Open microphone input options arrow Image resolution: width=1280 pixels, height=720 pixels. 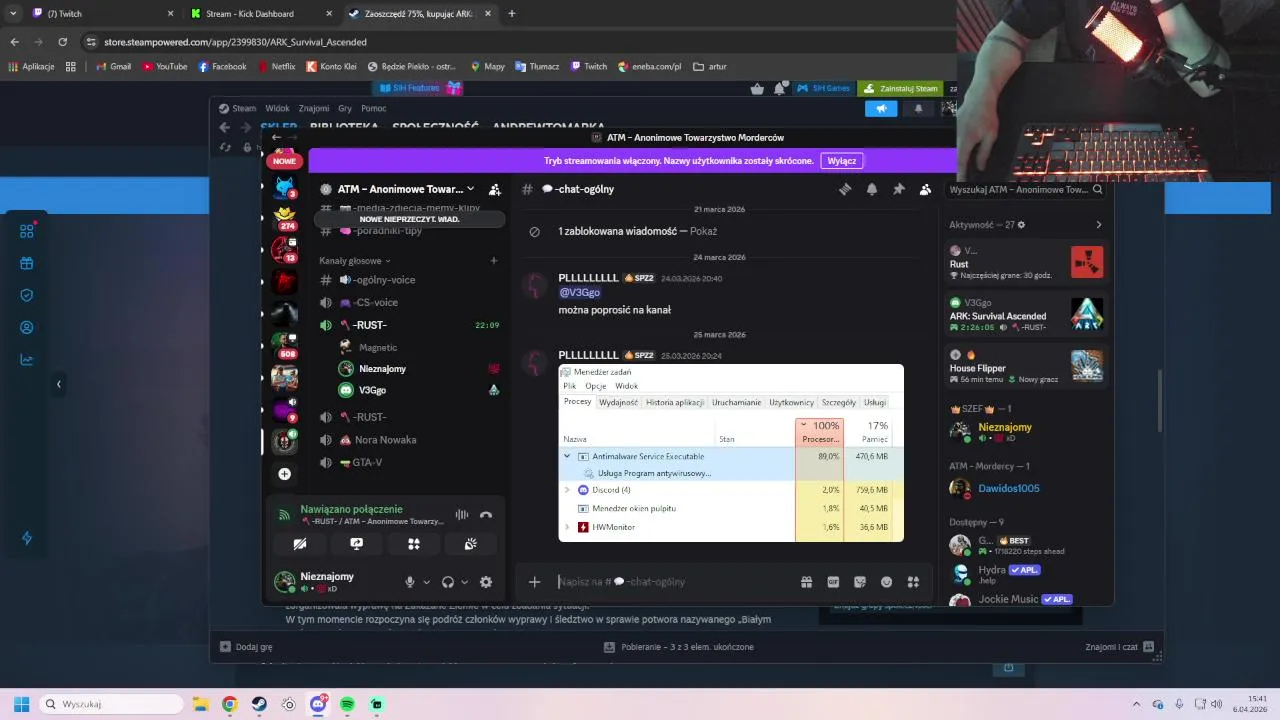point(426,582)
